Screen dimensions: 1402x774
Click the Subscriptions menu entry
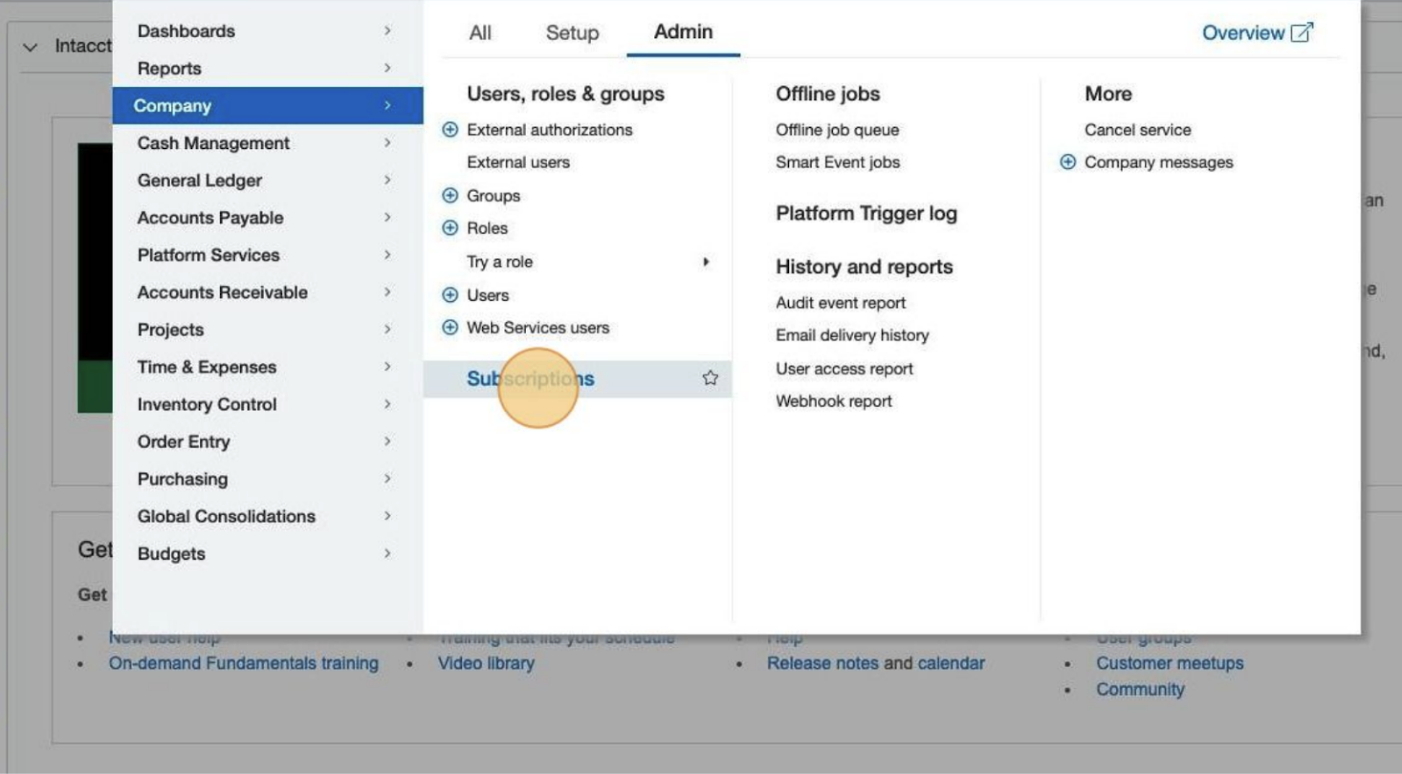[x=530, y=379]
